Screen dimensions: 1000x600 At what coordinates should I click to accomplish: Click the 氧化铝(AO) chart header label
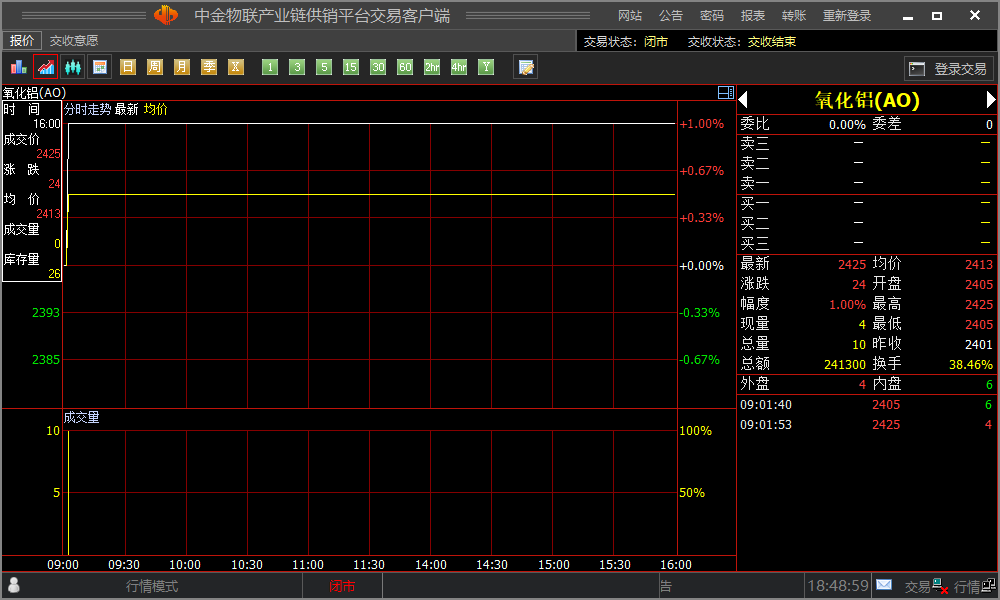34,93
